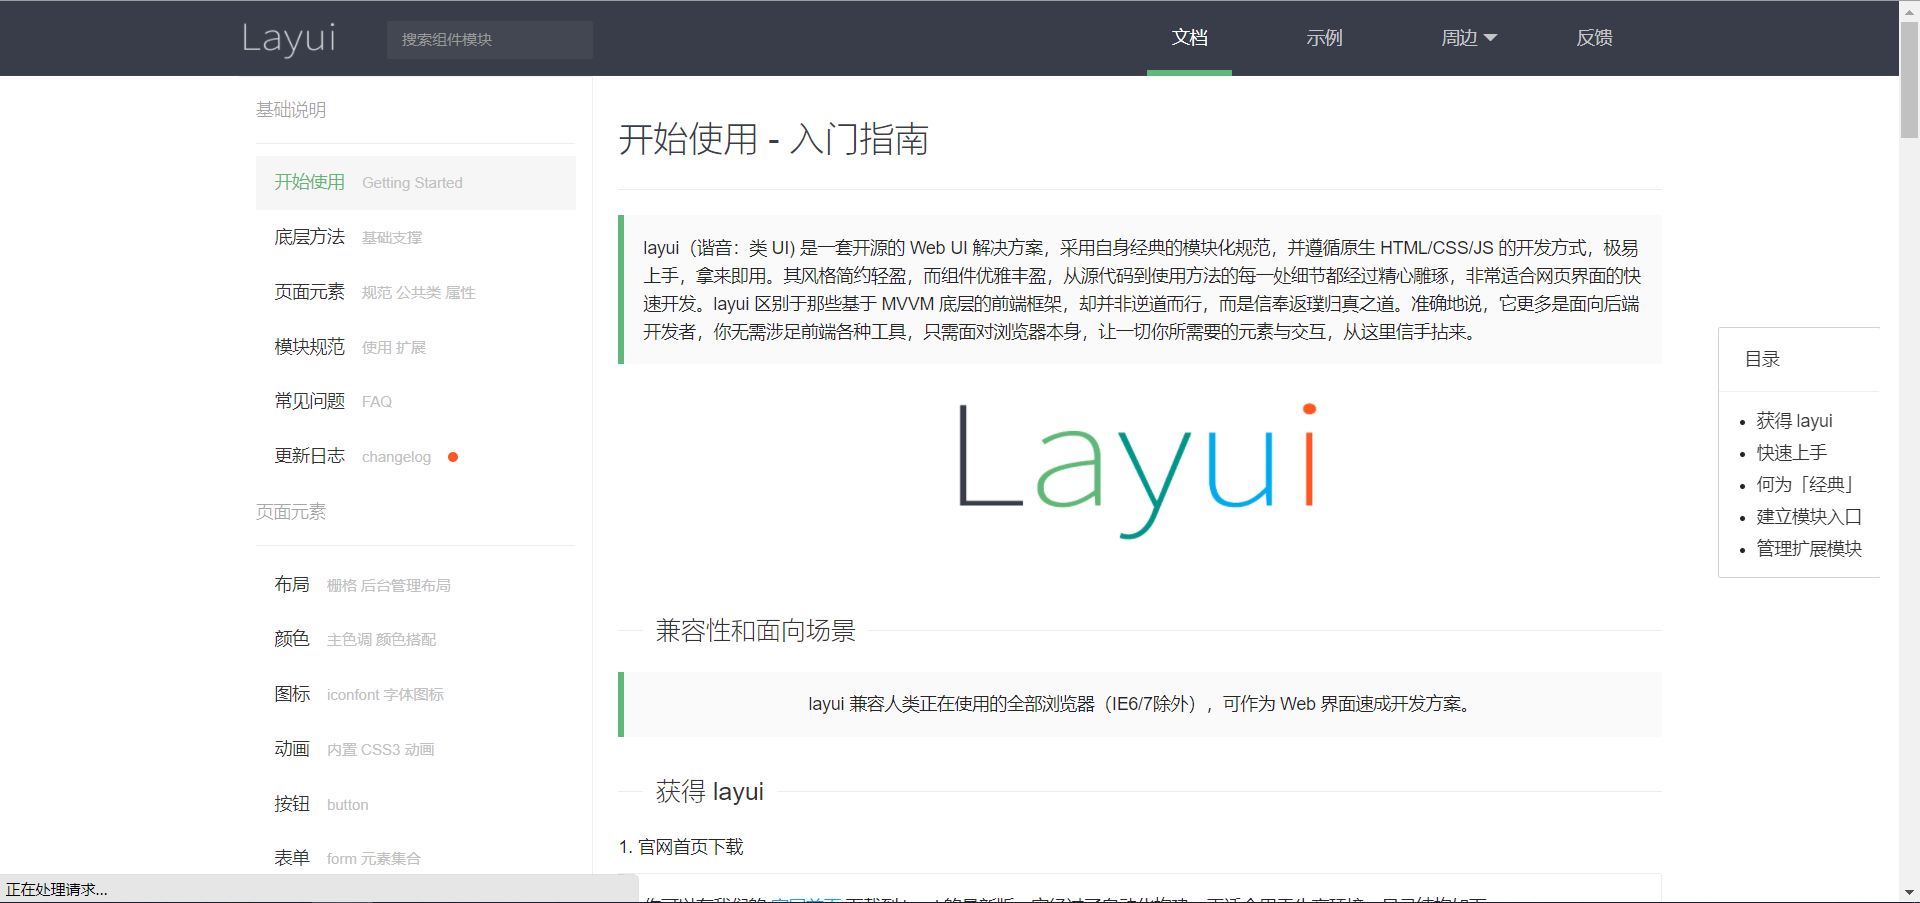Image resolution: width=1920 pixels, height=903 pixels.
Task: Click the 1. 官网首页下载 text
Action: [681, 847]
